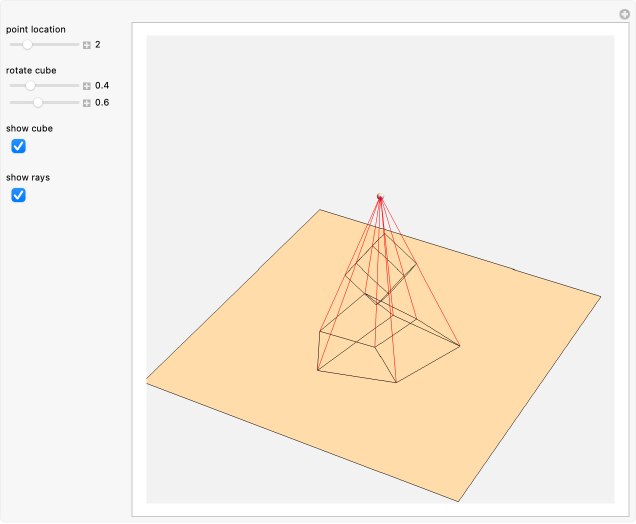The height and width of the screenshot is (524, 636).
Task: Click the "point location" label
Action: 36,29
